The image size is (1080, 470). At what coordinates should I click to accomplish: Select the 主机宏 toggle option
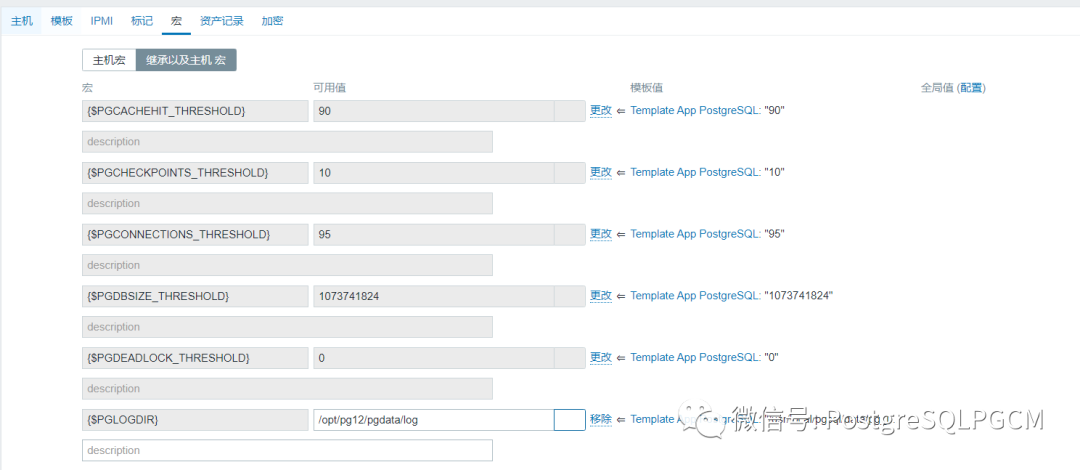pos(109,60)
